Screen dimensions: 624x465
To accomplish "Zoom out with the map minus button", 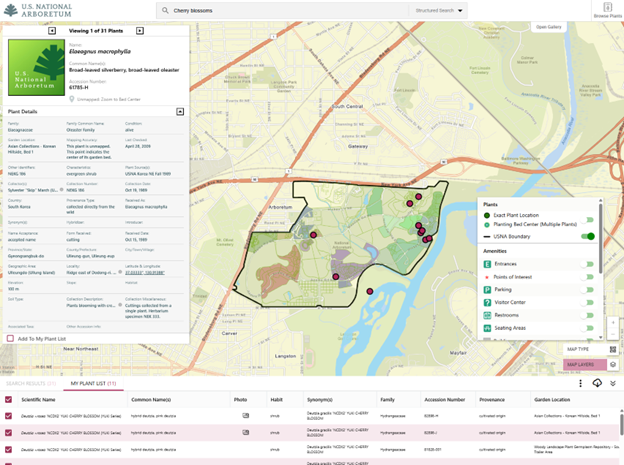I will [613, 334].
